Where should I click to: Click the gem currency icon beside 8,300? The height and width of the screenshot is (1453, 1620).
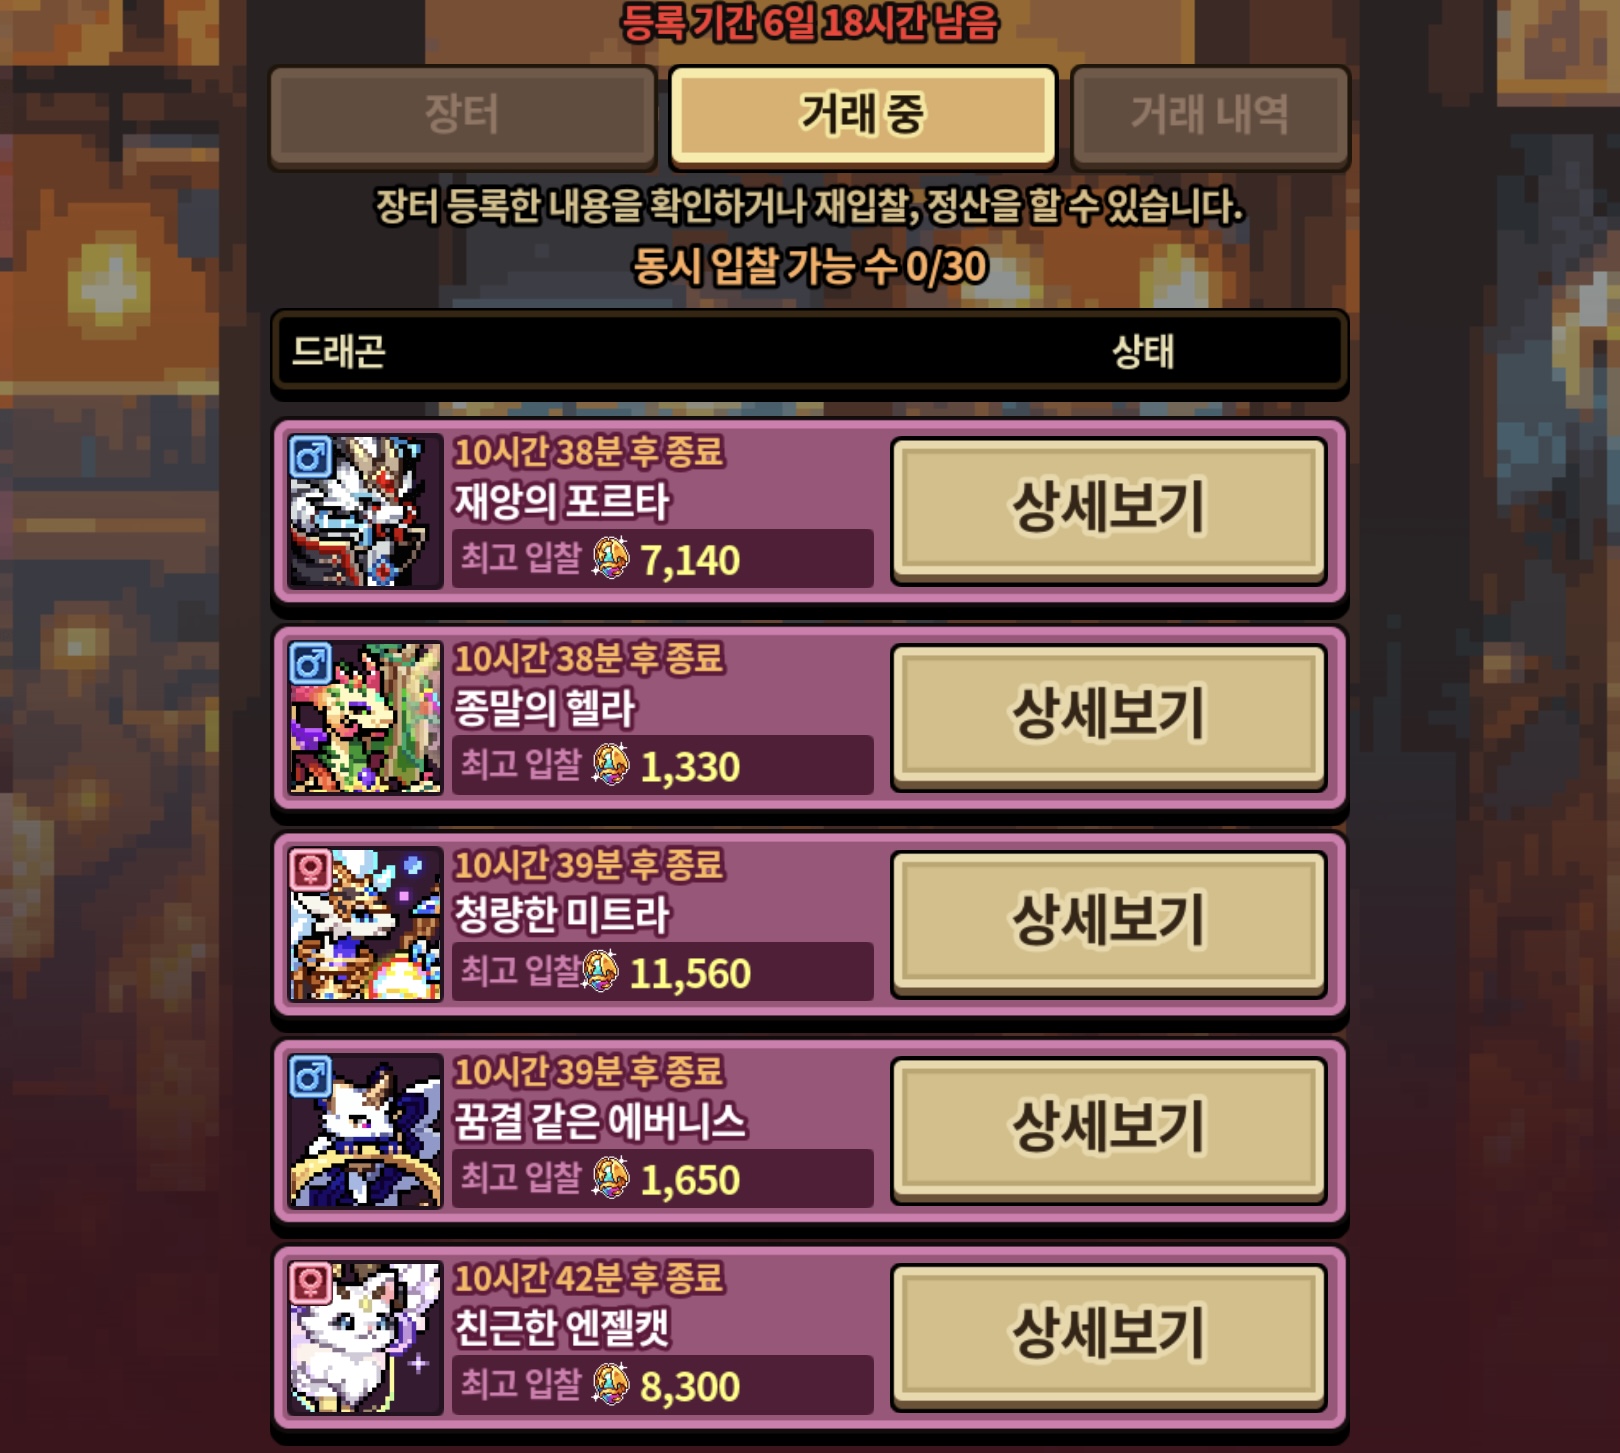(610, 1384)
